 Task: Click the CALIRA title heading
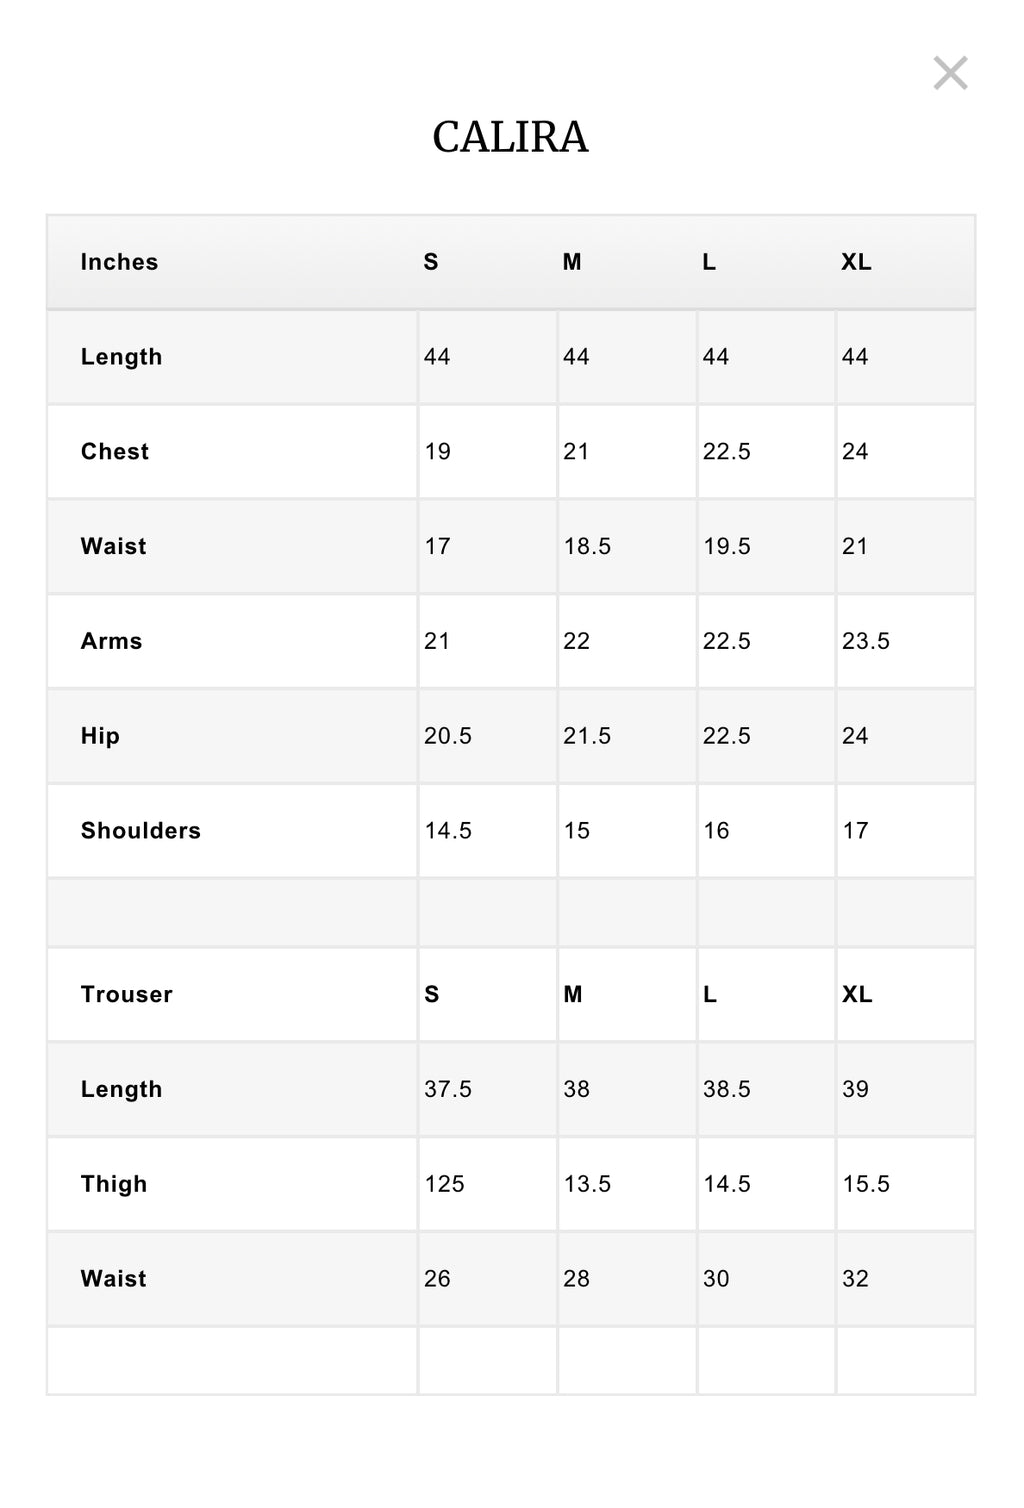pyautogui.click(x=510, y=137)
